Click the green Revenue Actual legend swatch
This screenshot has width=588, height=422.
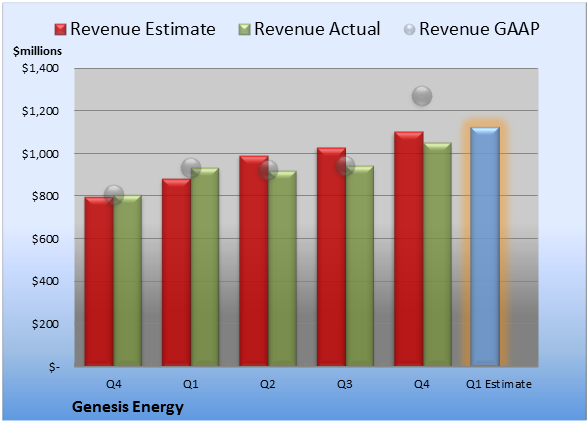(244, 30)
